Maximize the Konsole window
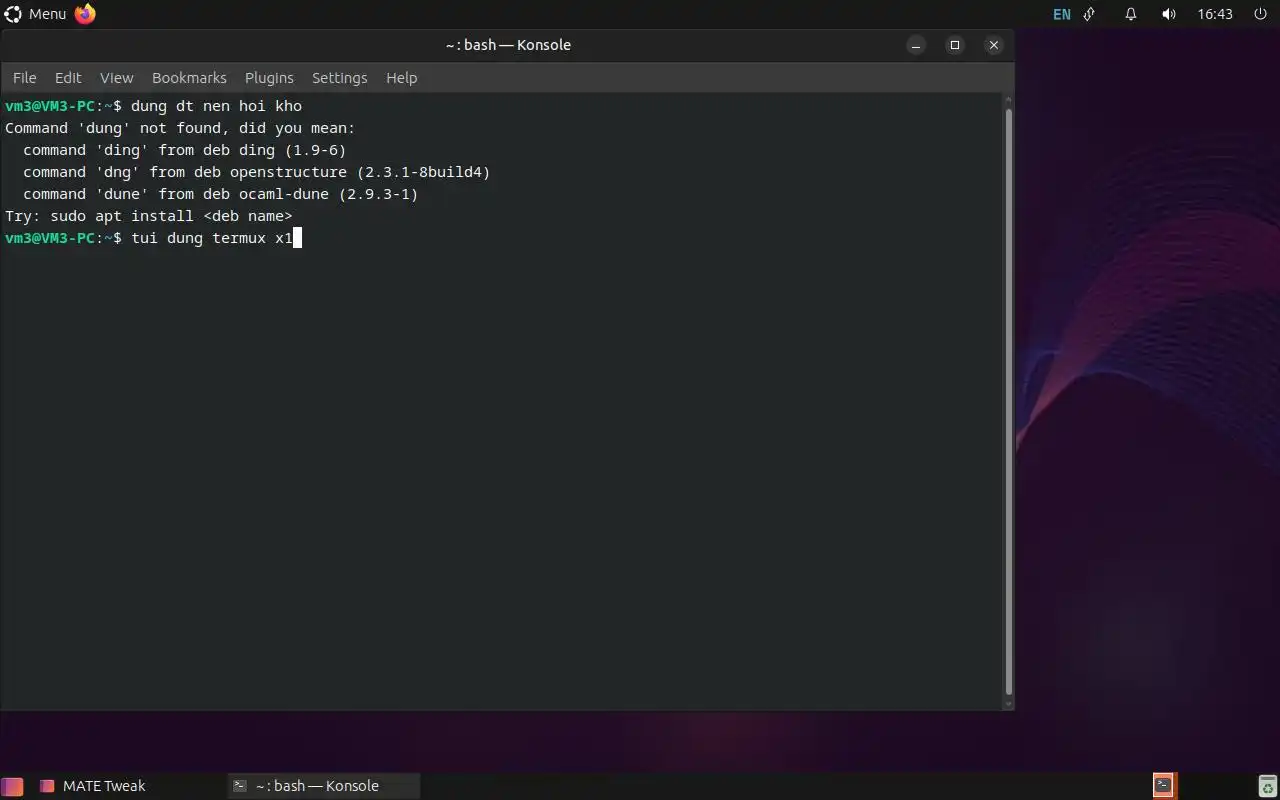 955,45
